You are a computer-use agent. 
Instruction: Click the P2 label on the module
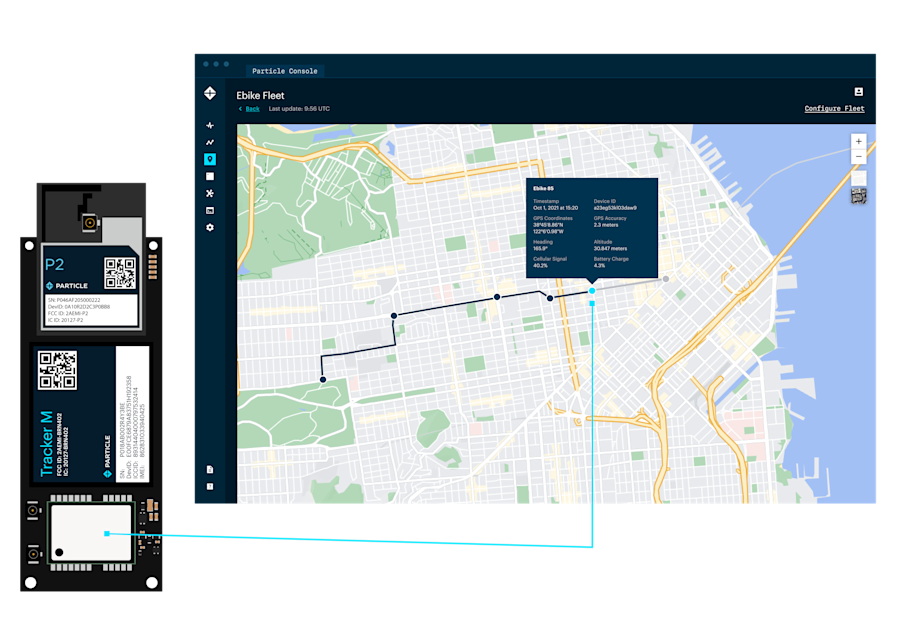(x=55, y=265)
